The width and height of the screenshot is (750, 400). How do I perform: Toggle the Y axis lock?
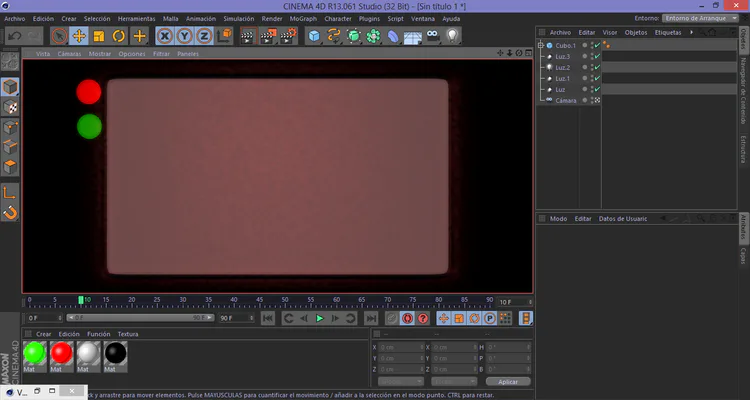coord(185,36)
